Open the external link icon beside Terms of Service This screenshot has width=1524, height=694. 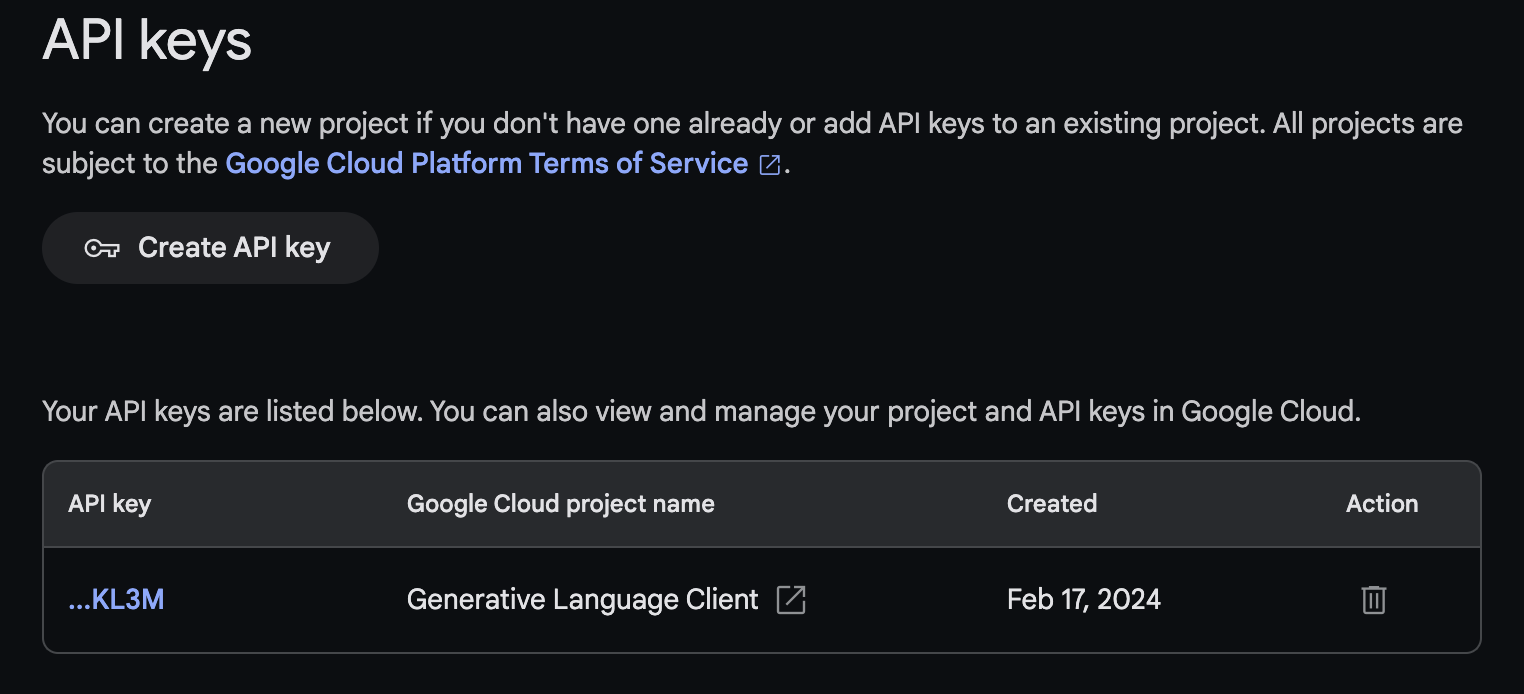[768, 163]
